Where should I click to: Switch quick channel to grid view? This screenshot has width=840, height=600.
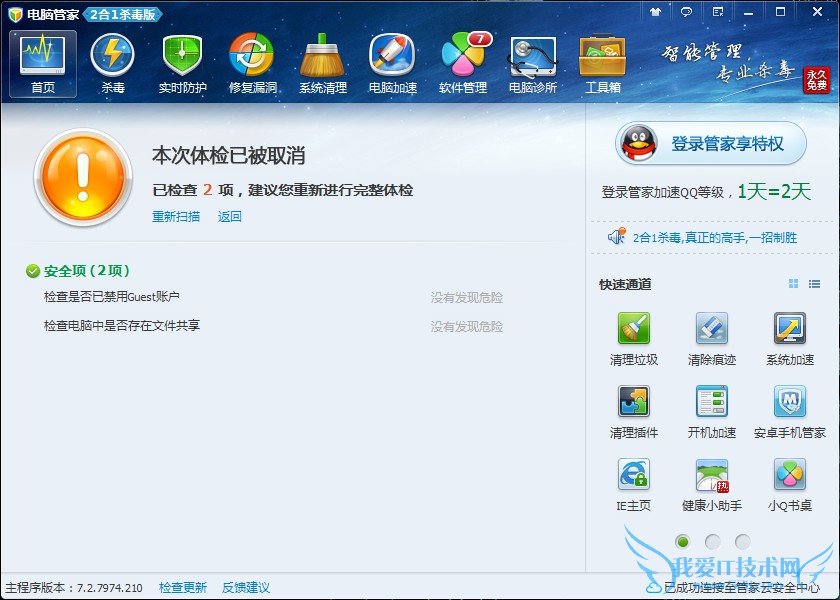pos(793,284)
